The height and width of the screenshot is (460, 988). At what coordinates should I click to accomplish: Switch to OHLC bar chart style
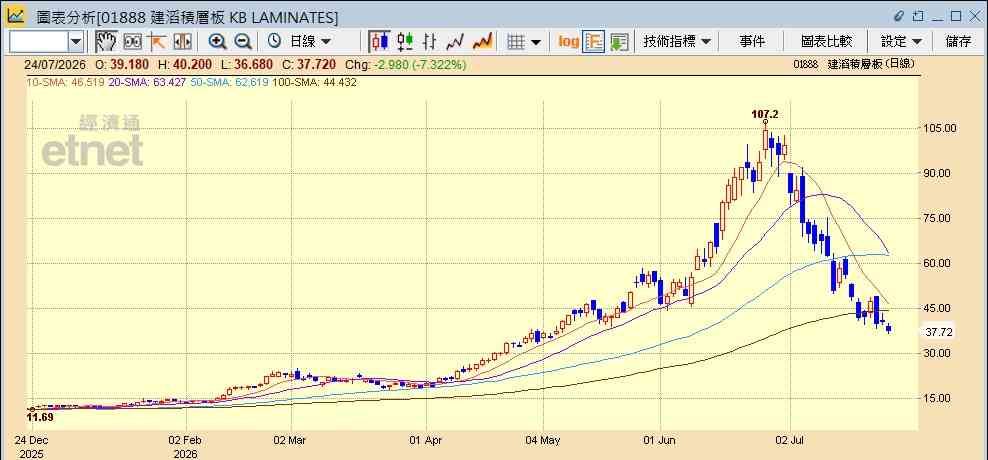(430, 42)
